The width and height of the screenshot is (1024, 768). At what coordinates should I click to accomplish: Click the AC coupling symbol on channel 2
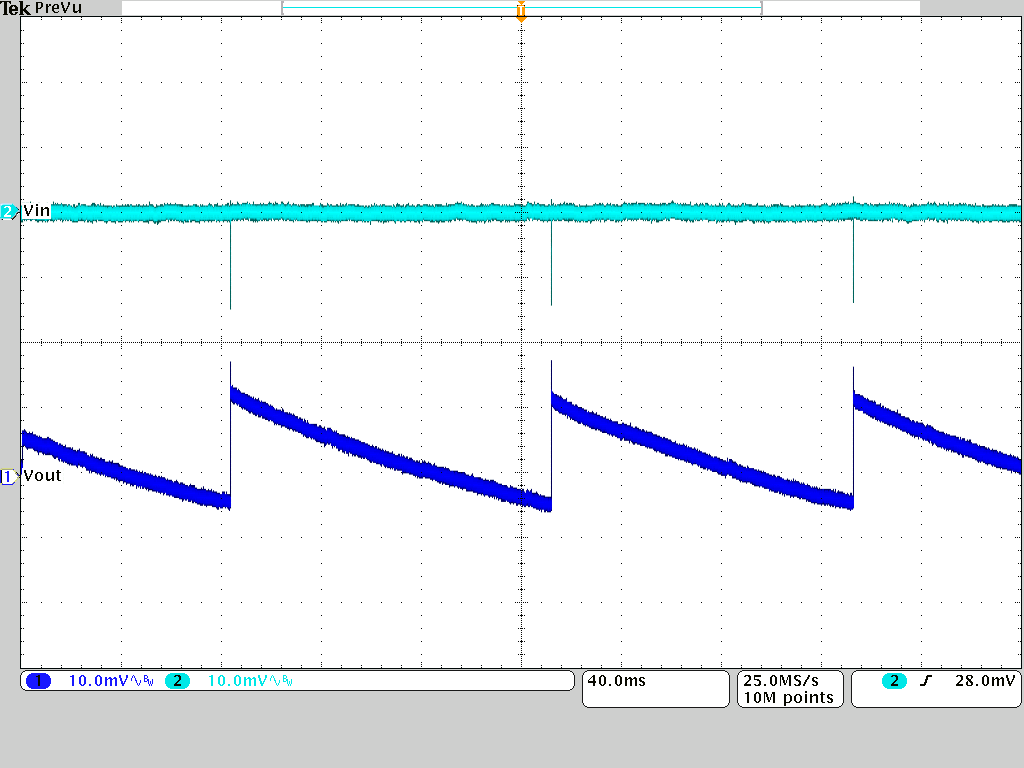pos(274,680)
